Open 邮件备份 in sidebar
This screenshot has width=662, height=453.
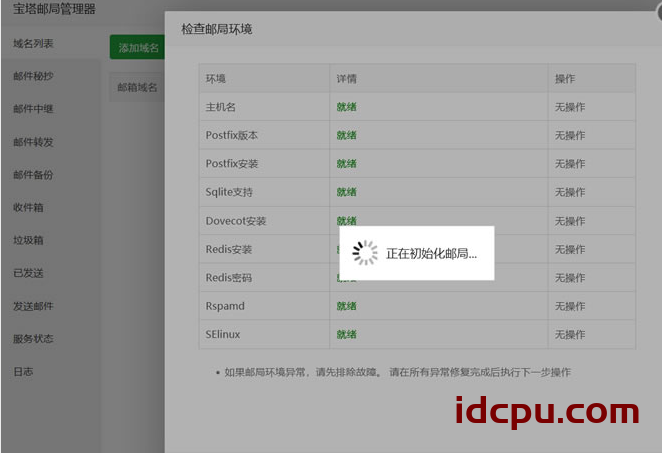33,175
